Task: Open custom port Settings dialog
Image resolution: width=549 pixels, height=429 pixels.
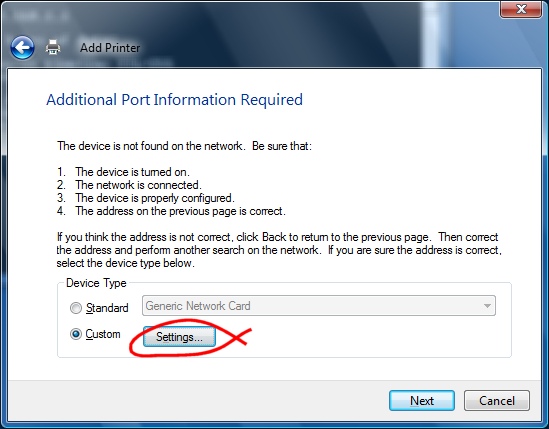Action: (x=179, y=337)
